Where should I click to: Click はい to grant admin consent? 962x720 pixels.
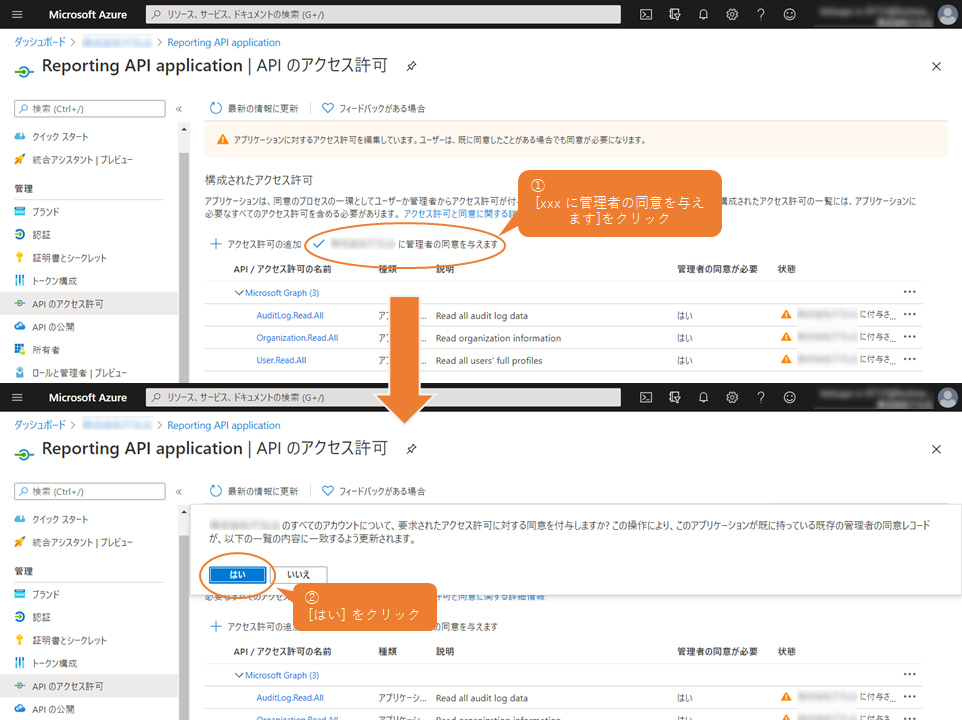237,575
